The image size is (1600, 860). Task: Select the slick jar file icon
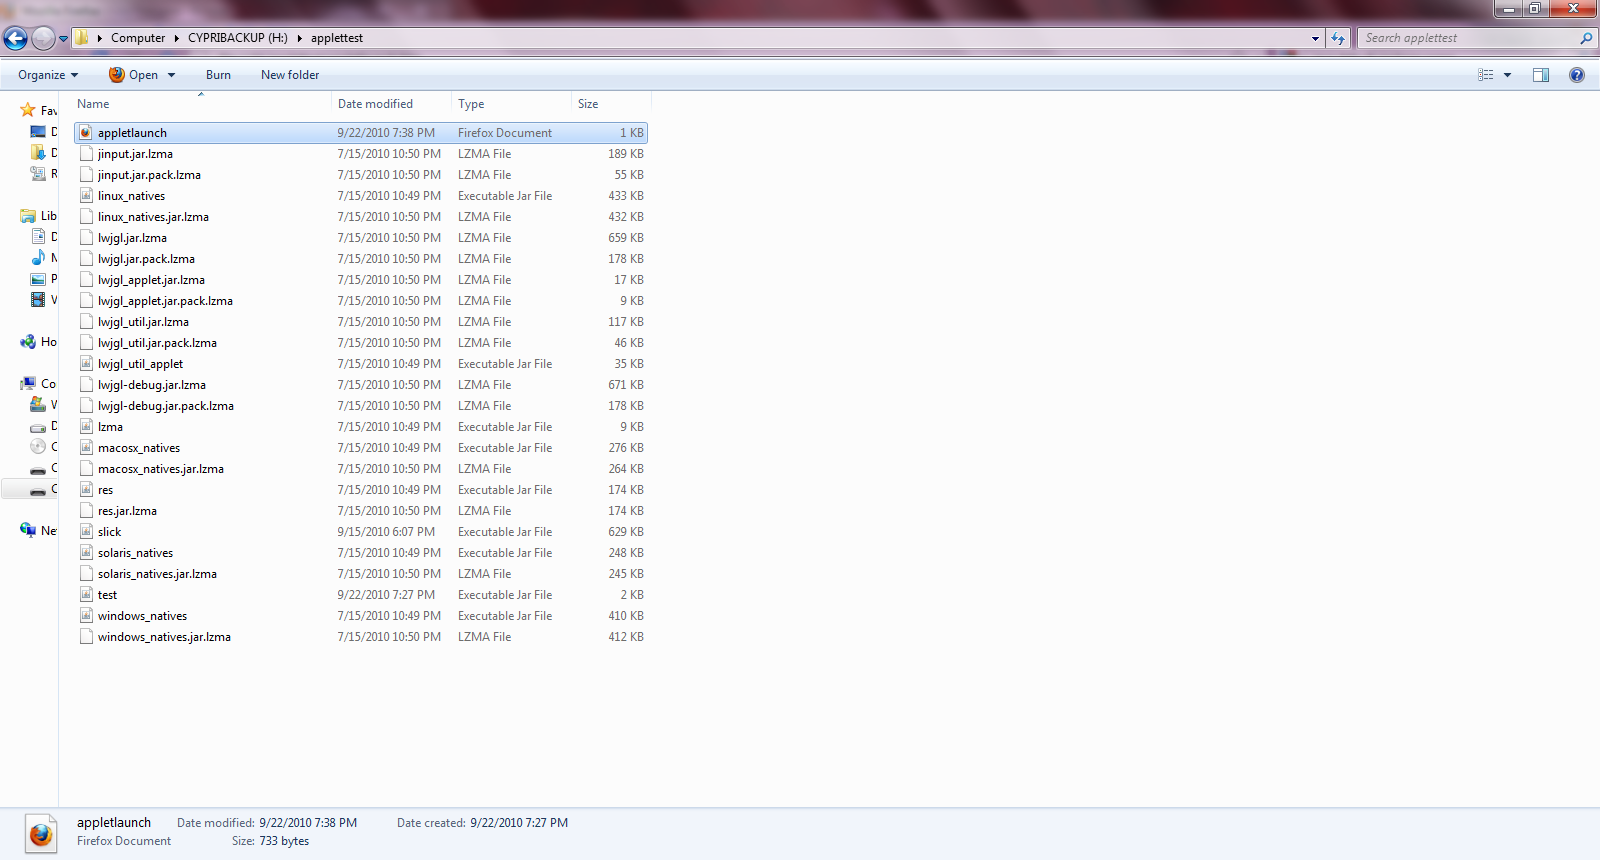pos(86,532)
